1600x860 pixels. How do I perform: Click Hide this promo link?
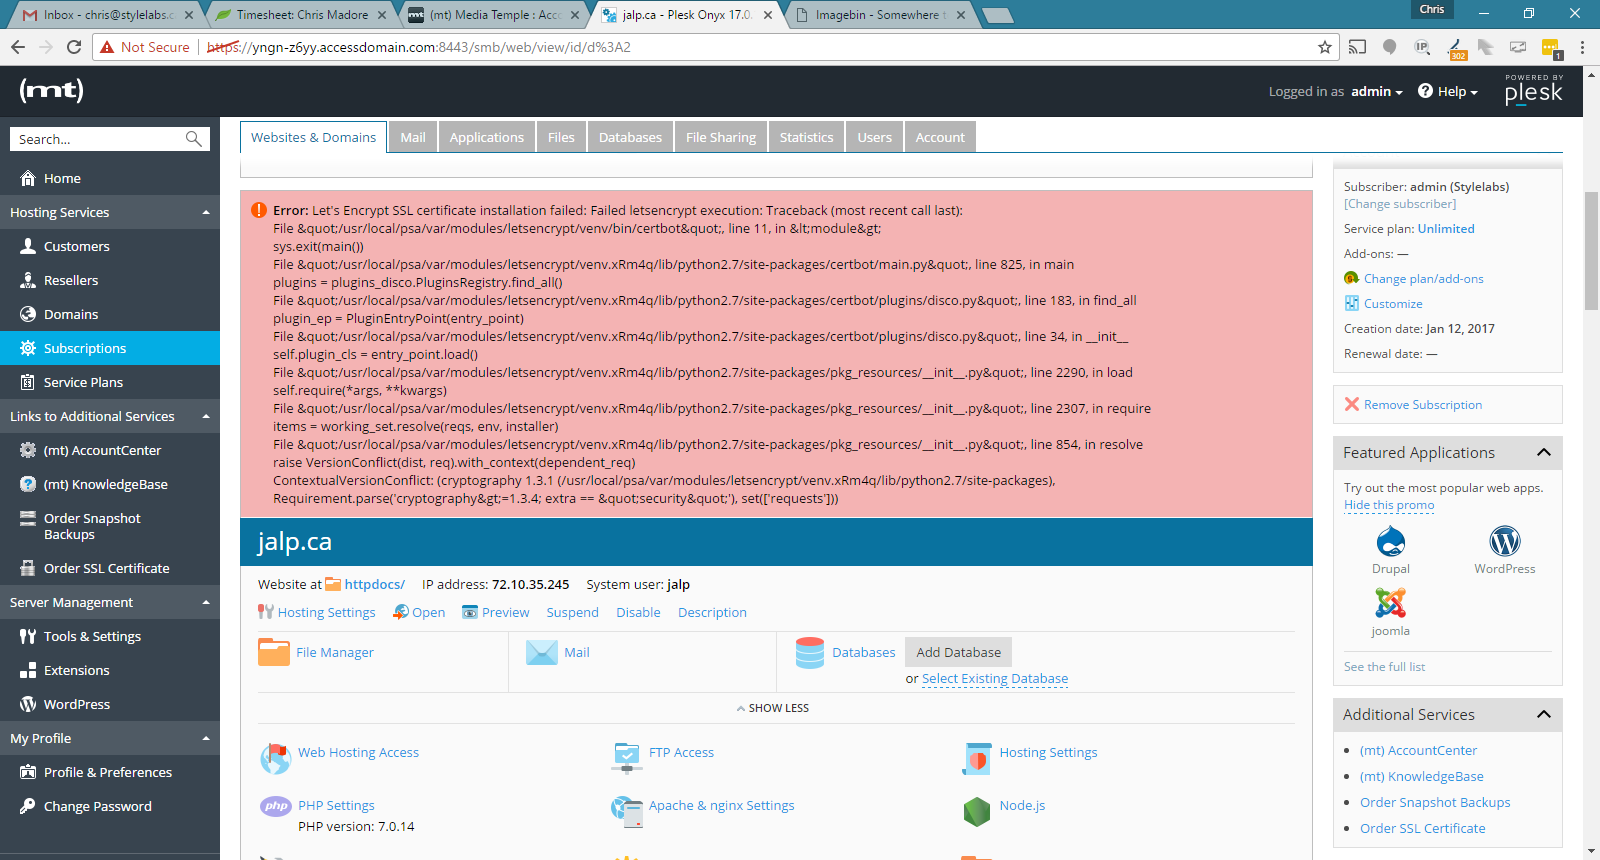click(x=1389, y=505)
